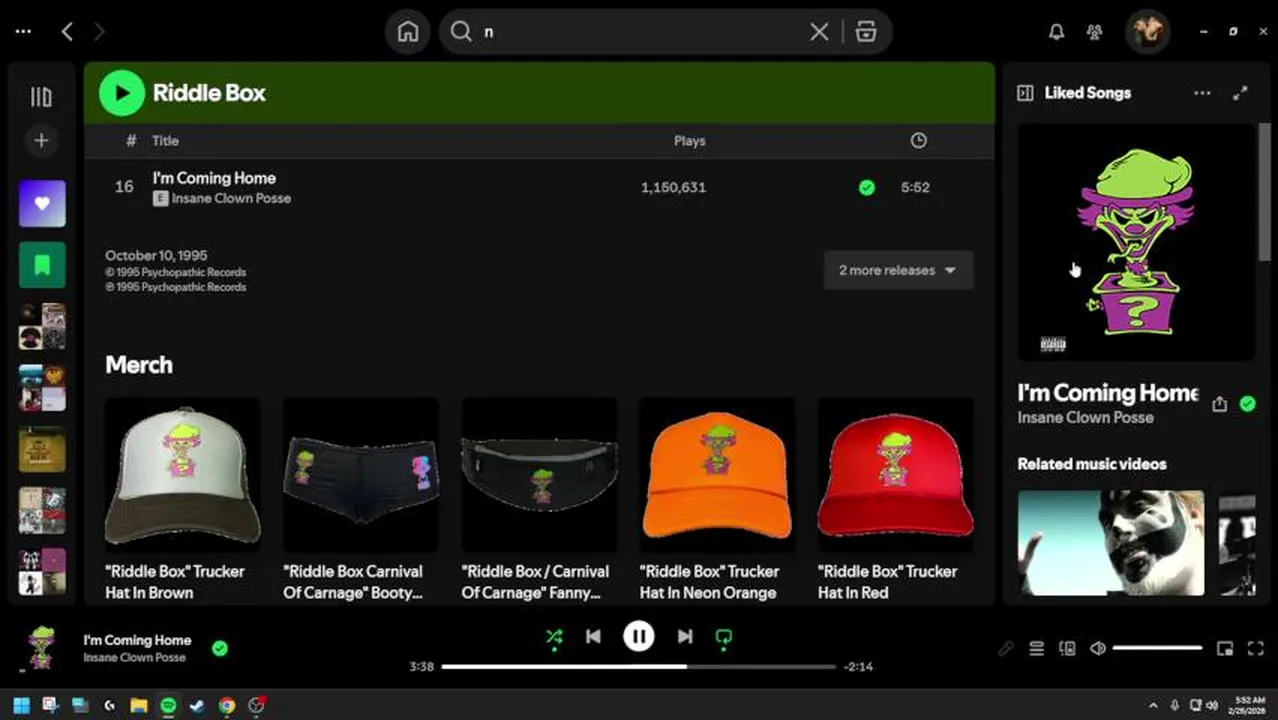Seek within the song progress bar
Screen dimensions: 1278x720
638,666
